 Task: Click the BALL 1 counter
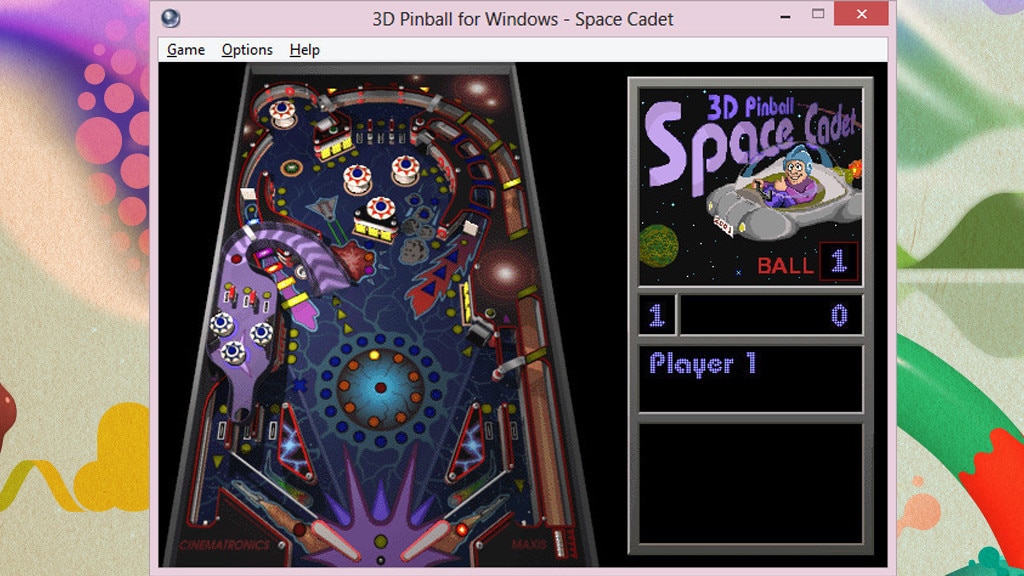click(807, 263)
